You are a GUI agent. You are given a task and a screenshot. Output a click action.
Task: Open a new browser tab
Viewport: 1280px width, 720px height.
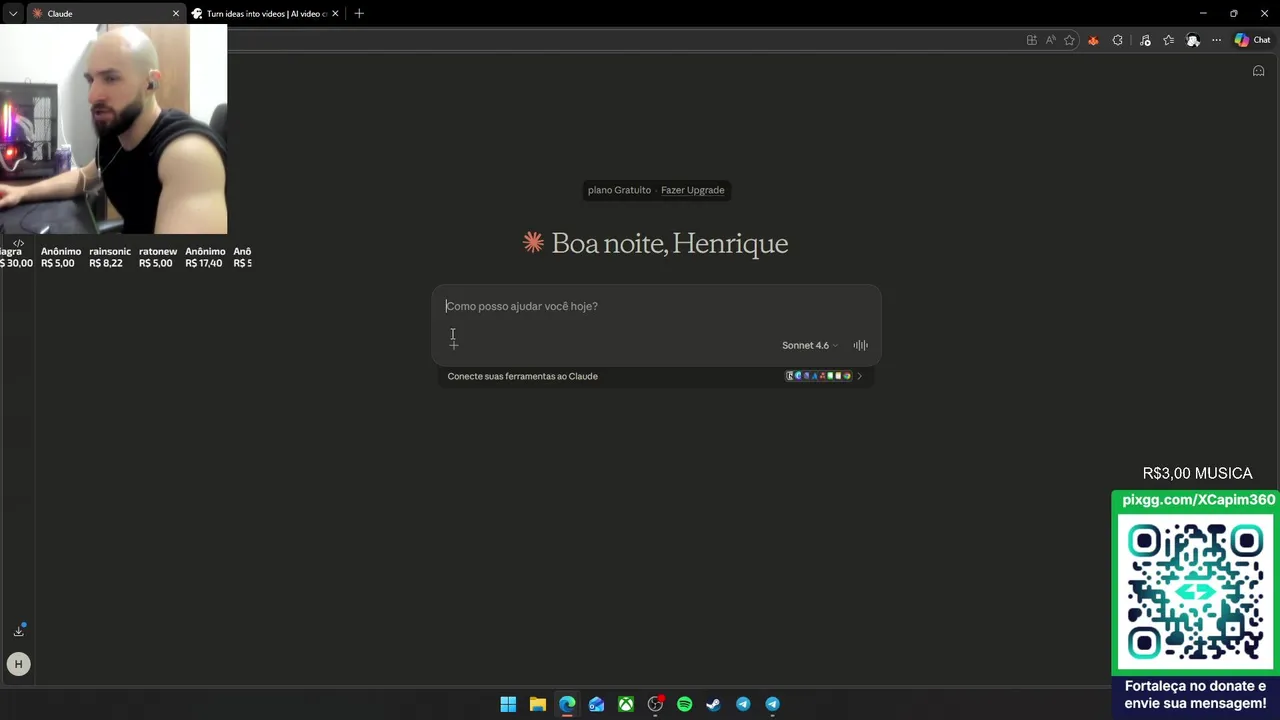tap(359, 14)
